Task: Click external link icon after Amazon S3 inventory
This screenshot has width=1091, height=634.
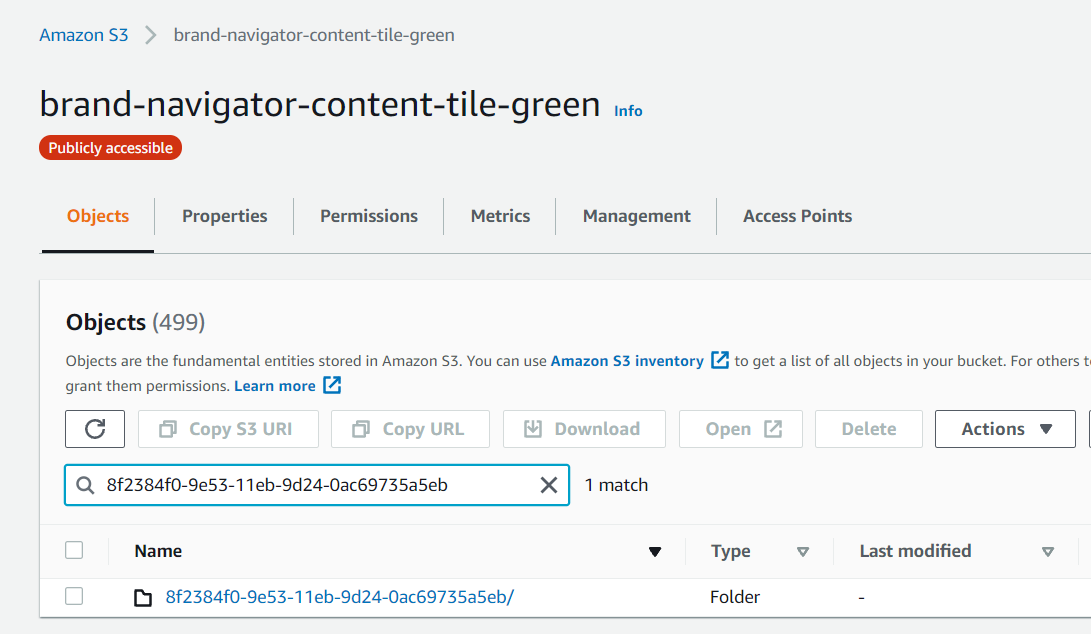Action: [720, 360]
